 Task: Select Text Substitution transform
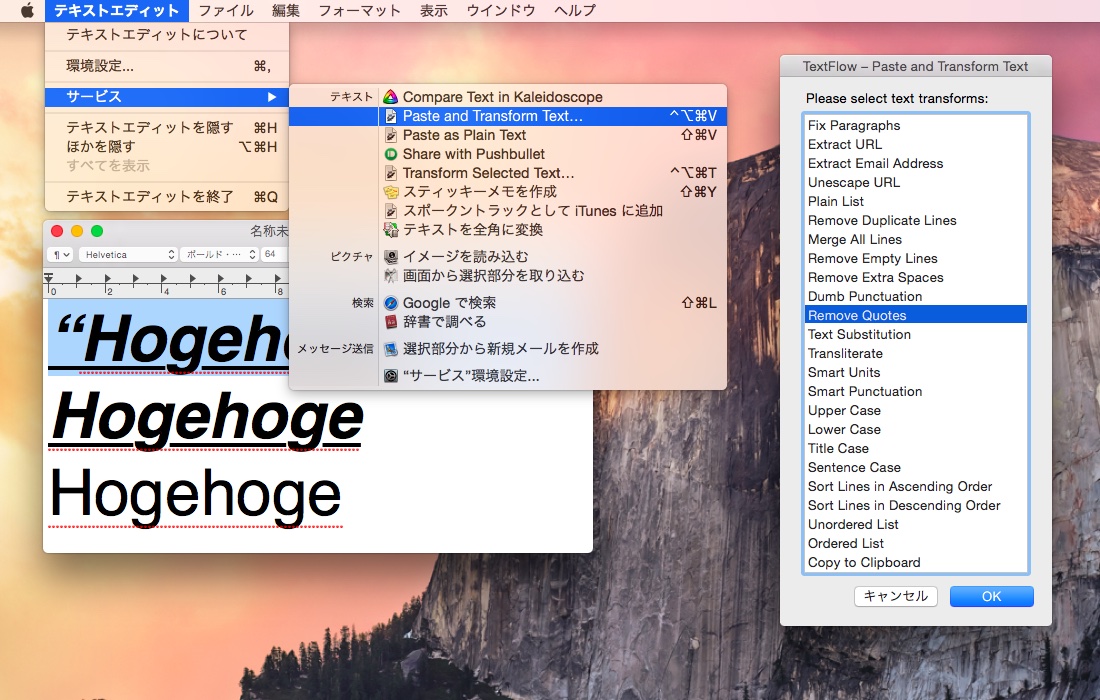915,335
